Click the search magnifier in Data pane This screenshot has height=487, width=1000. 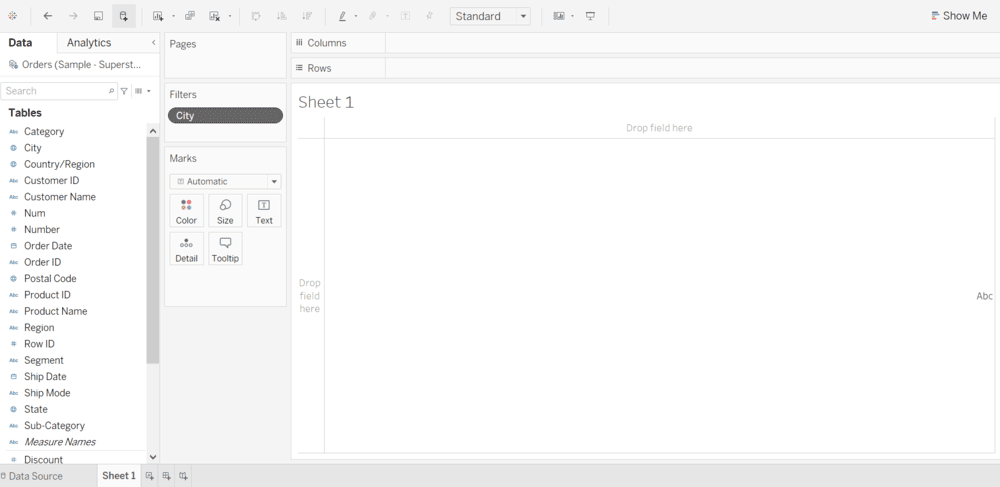coord(112,91)
